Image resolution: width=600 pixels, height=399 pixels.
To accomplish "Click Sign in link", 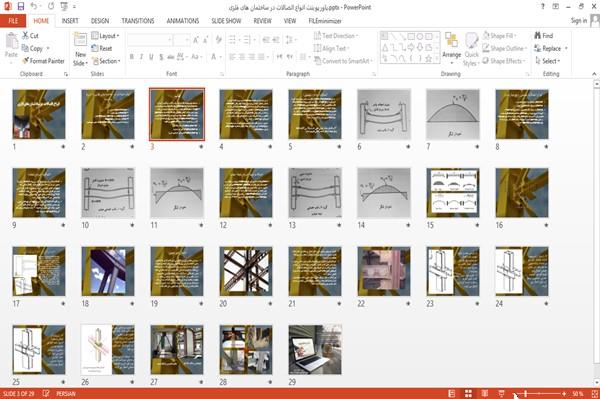I will (579, 21).
